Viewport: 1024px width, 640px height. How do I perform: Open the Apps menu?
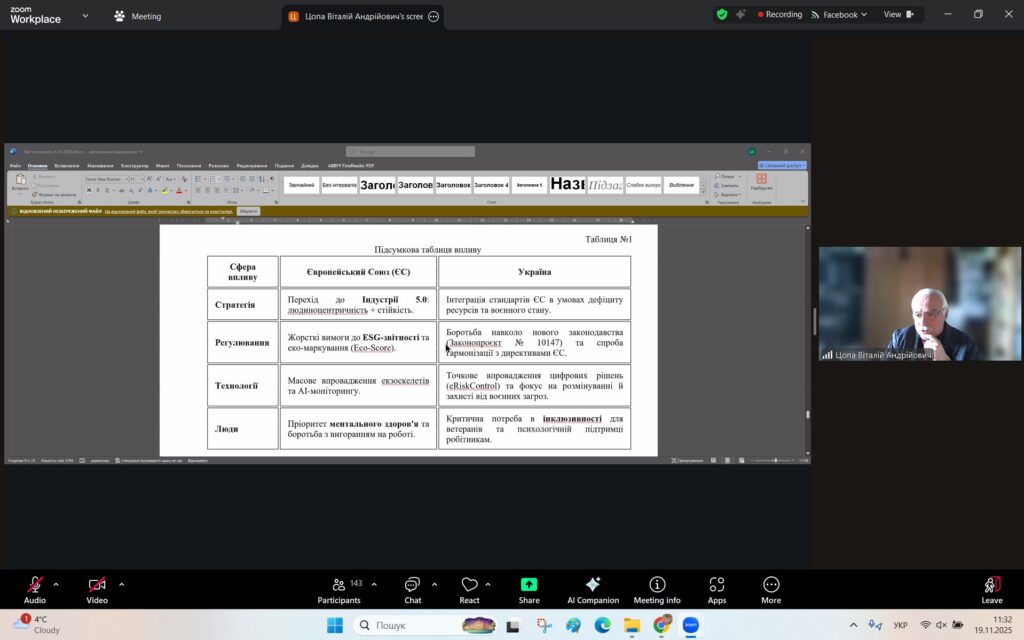click(716, 589)
